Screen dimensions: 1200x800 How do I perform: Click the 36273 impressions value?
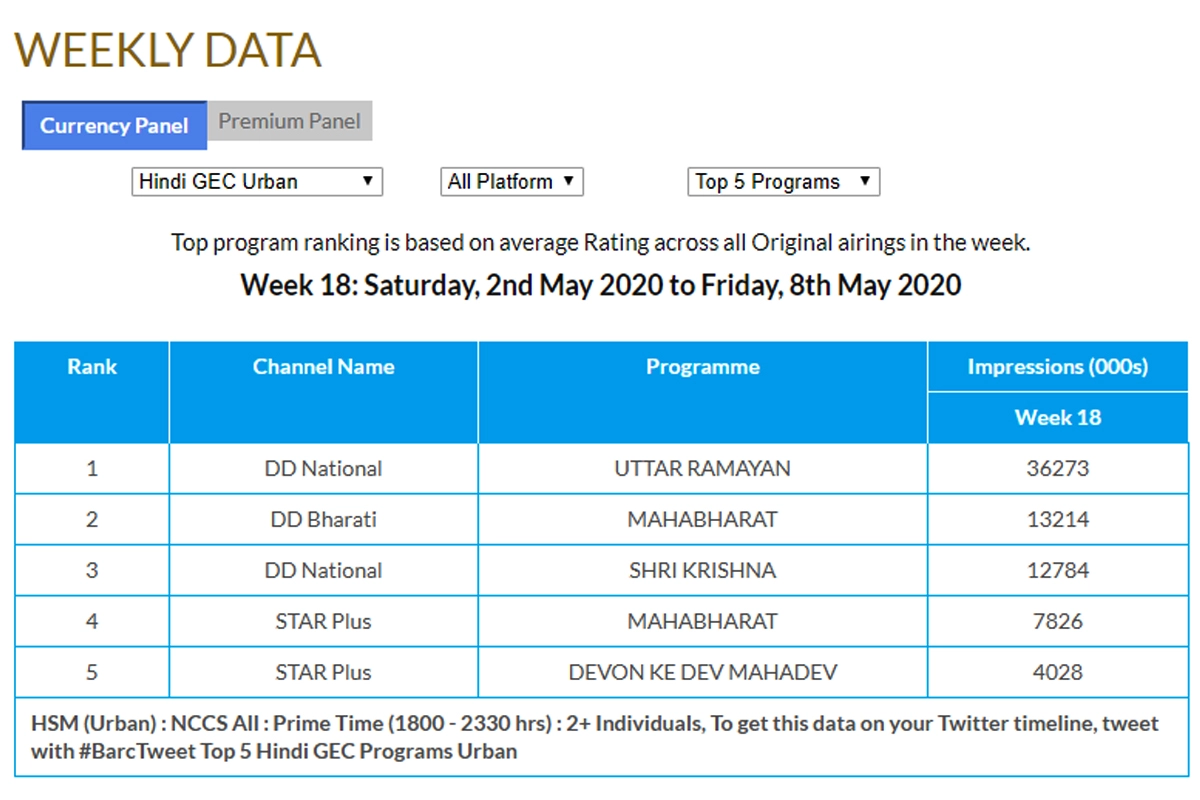[1057, 469]
